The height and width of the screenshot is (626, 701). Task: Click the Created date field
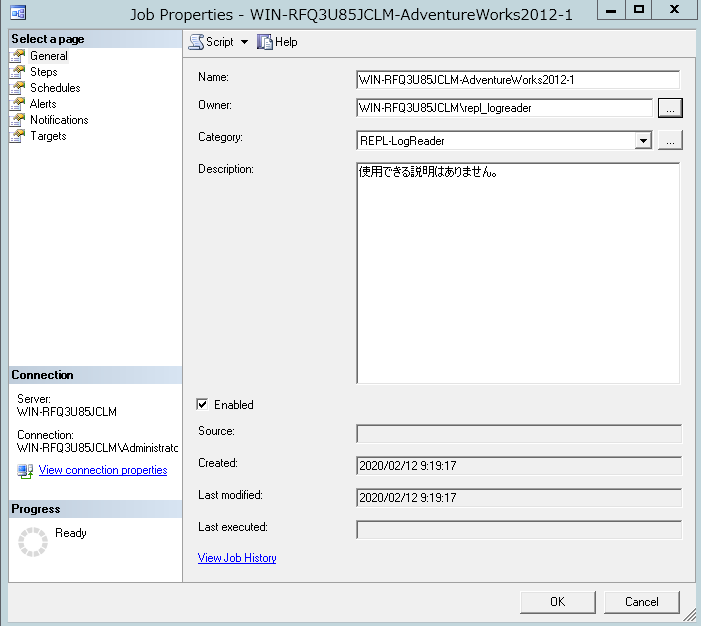point(519,466)
